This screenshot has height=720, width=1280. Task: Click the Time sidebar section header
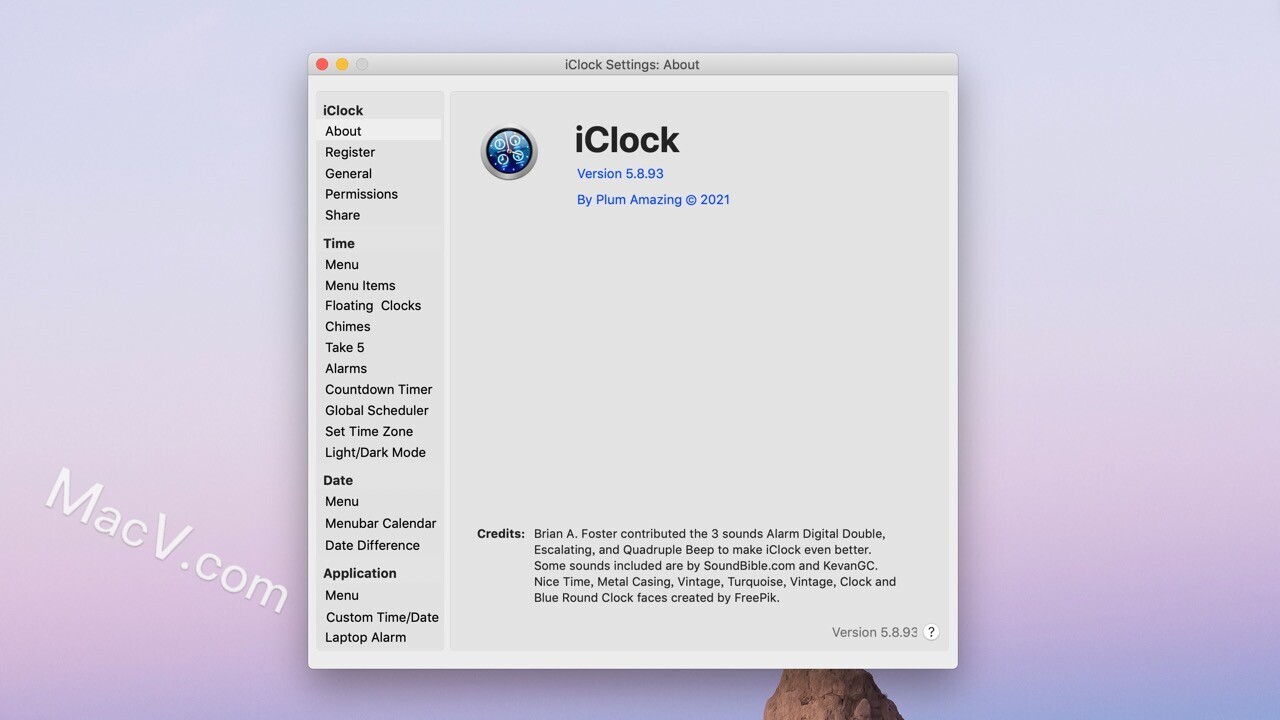(x=339, y=244)
